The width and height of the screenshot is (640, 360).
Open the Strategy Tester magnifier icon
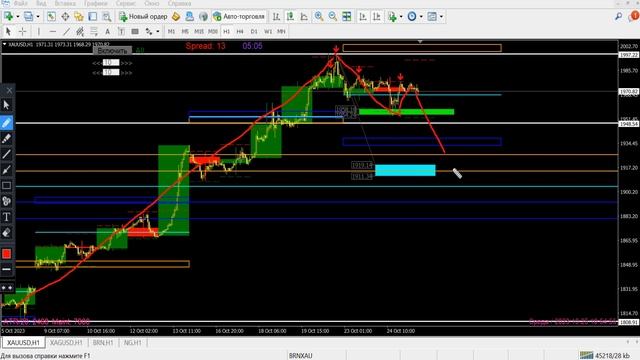coord(107,16)
